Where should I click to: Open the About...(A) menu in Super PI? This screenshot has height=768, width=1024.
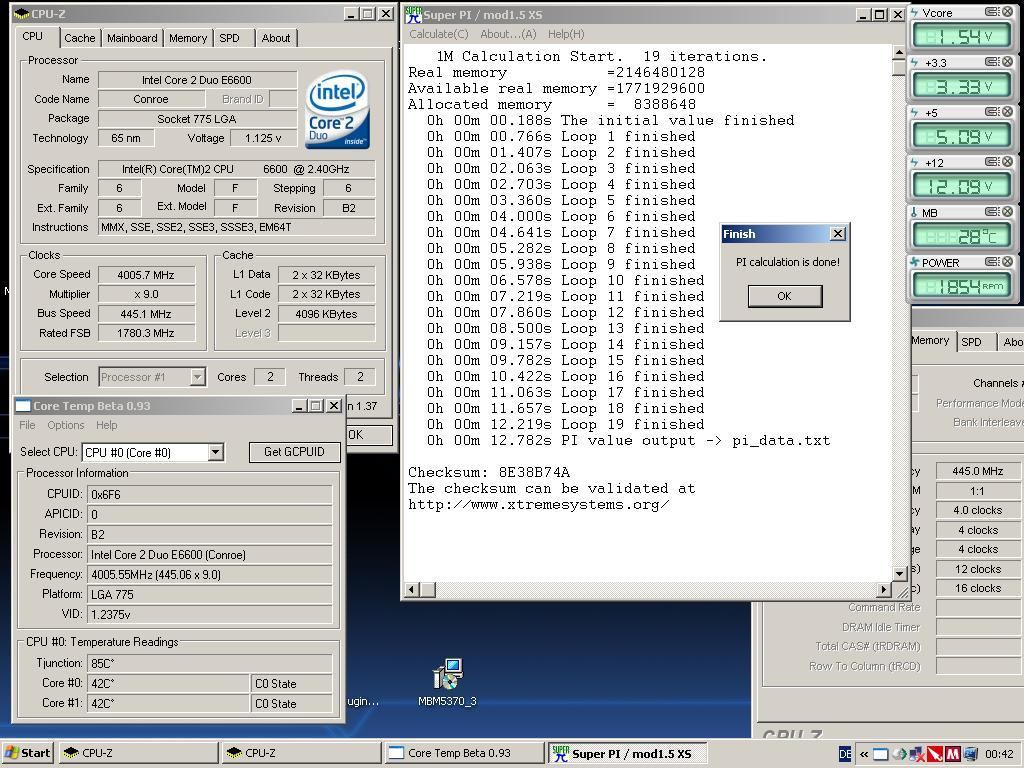pos(508,34)
